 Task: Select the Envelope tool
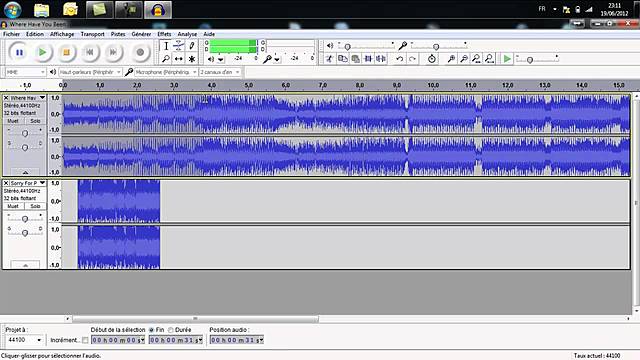(x=179, y=46)
